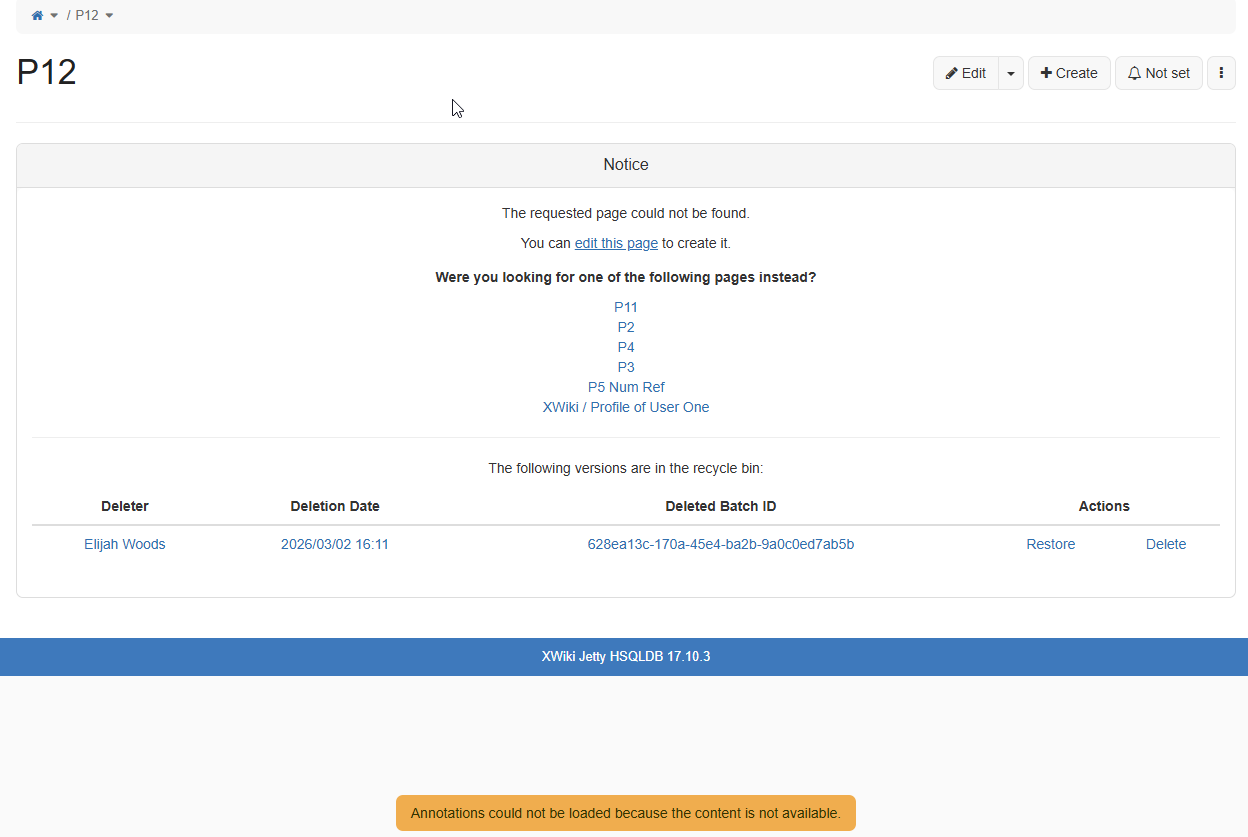Restore the deleted page from recycle bin
The image size is (1248, 837).
1050,544
